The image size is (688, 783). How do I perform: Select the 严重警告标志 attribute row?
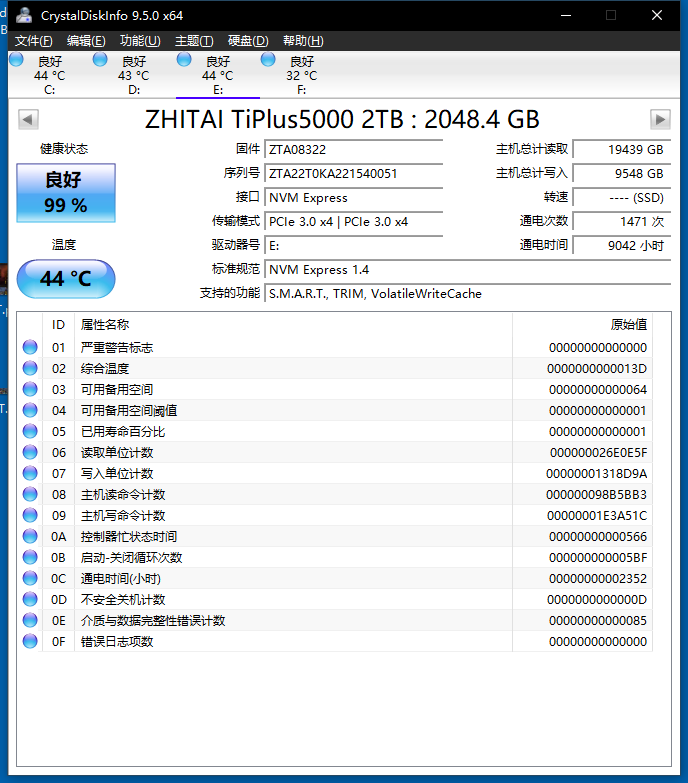click(x=335, y=347)
